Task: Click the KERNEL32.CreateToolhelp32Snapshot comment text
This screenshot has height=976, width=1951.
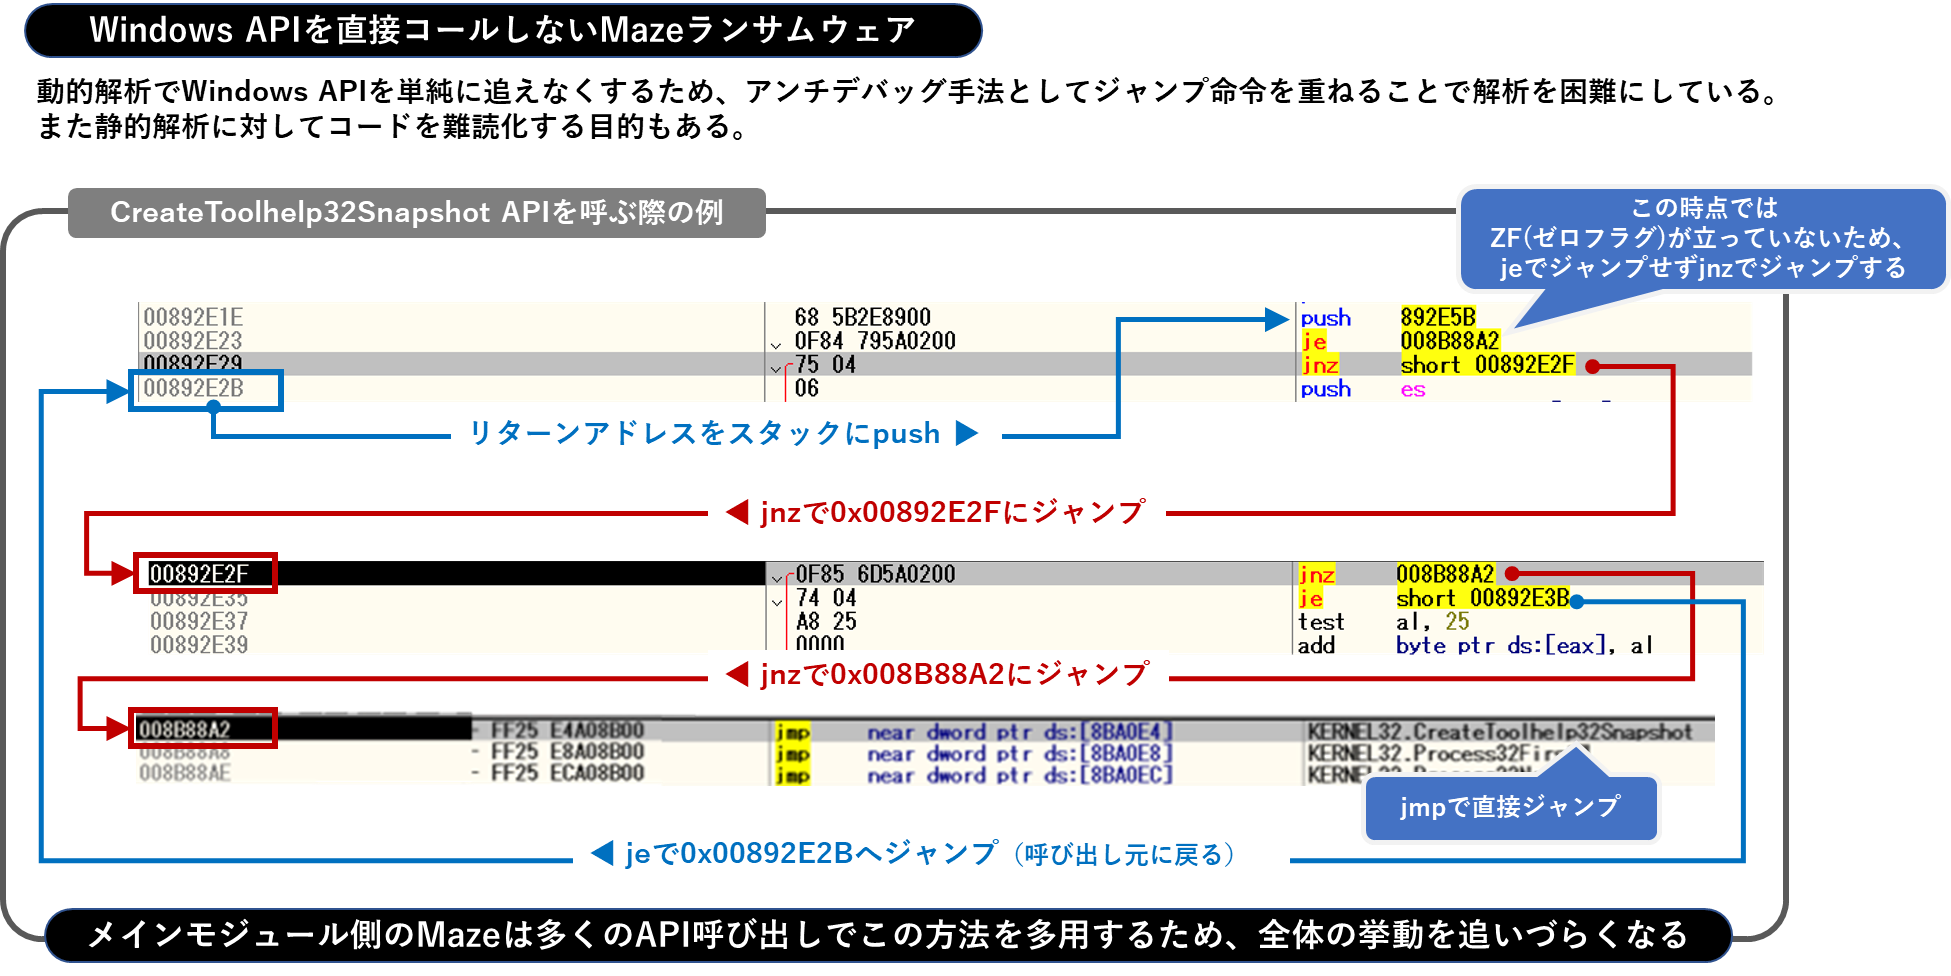Action: coord(1499,732)
